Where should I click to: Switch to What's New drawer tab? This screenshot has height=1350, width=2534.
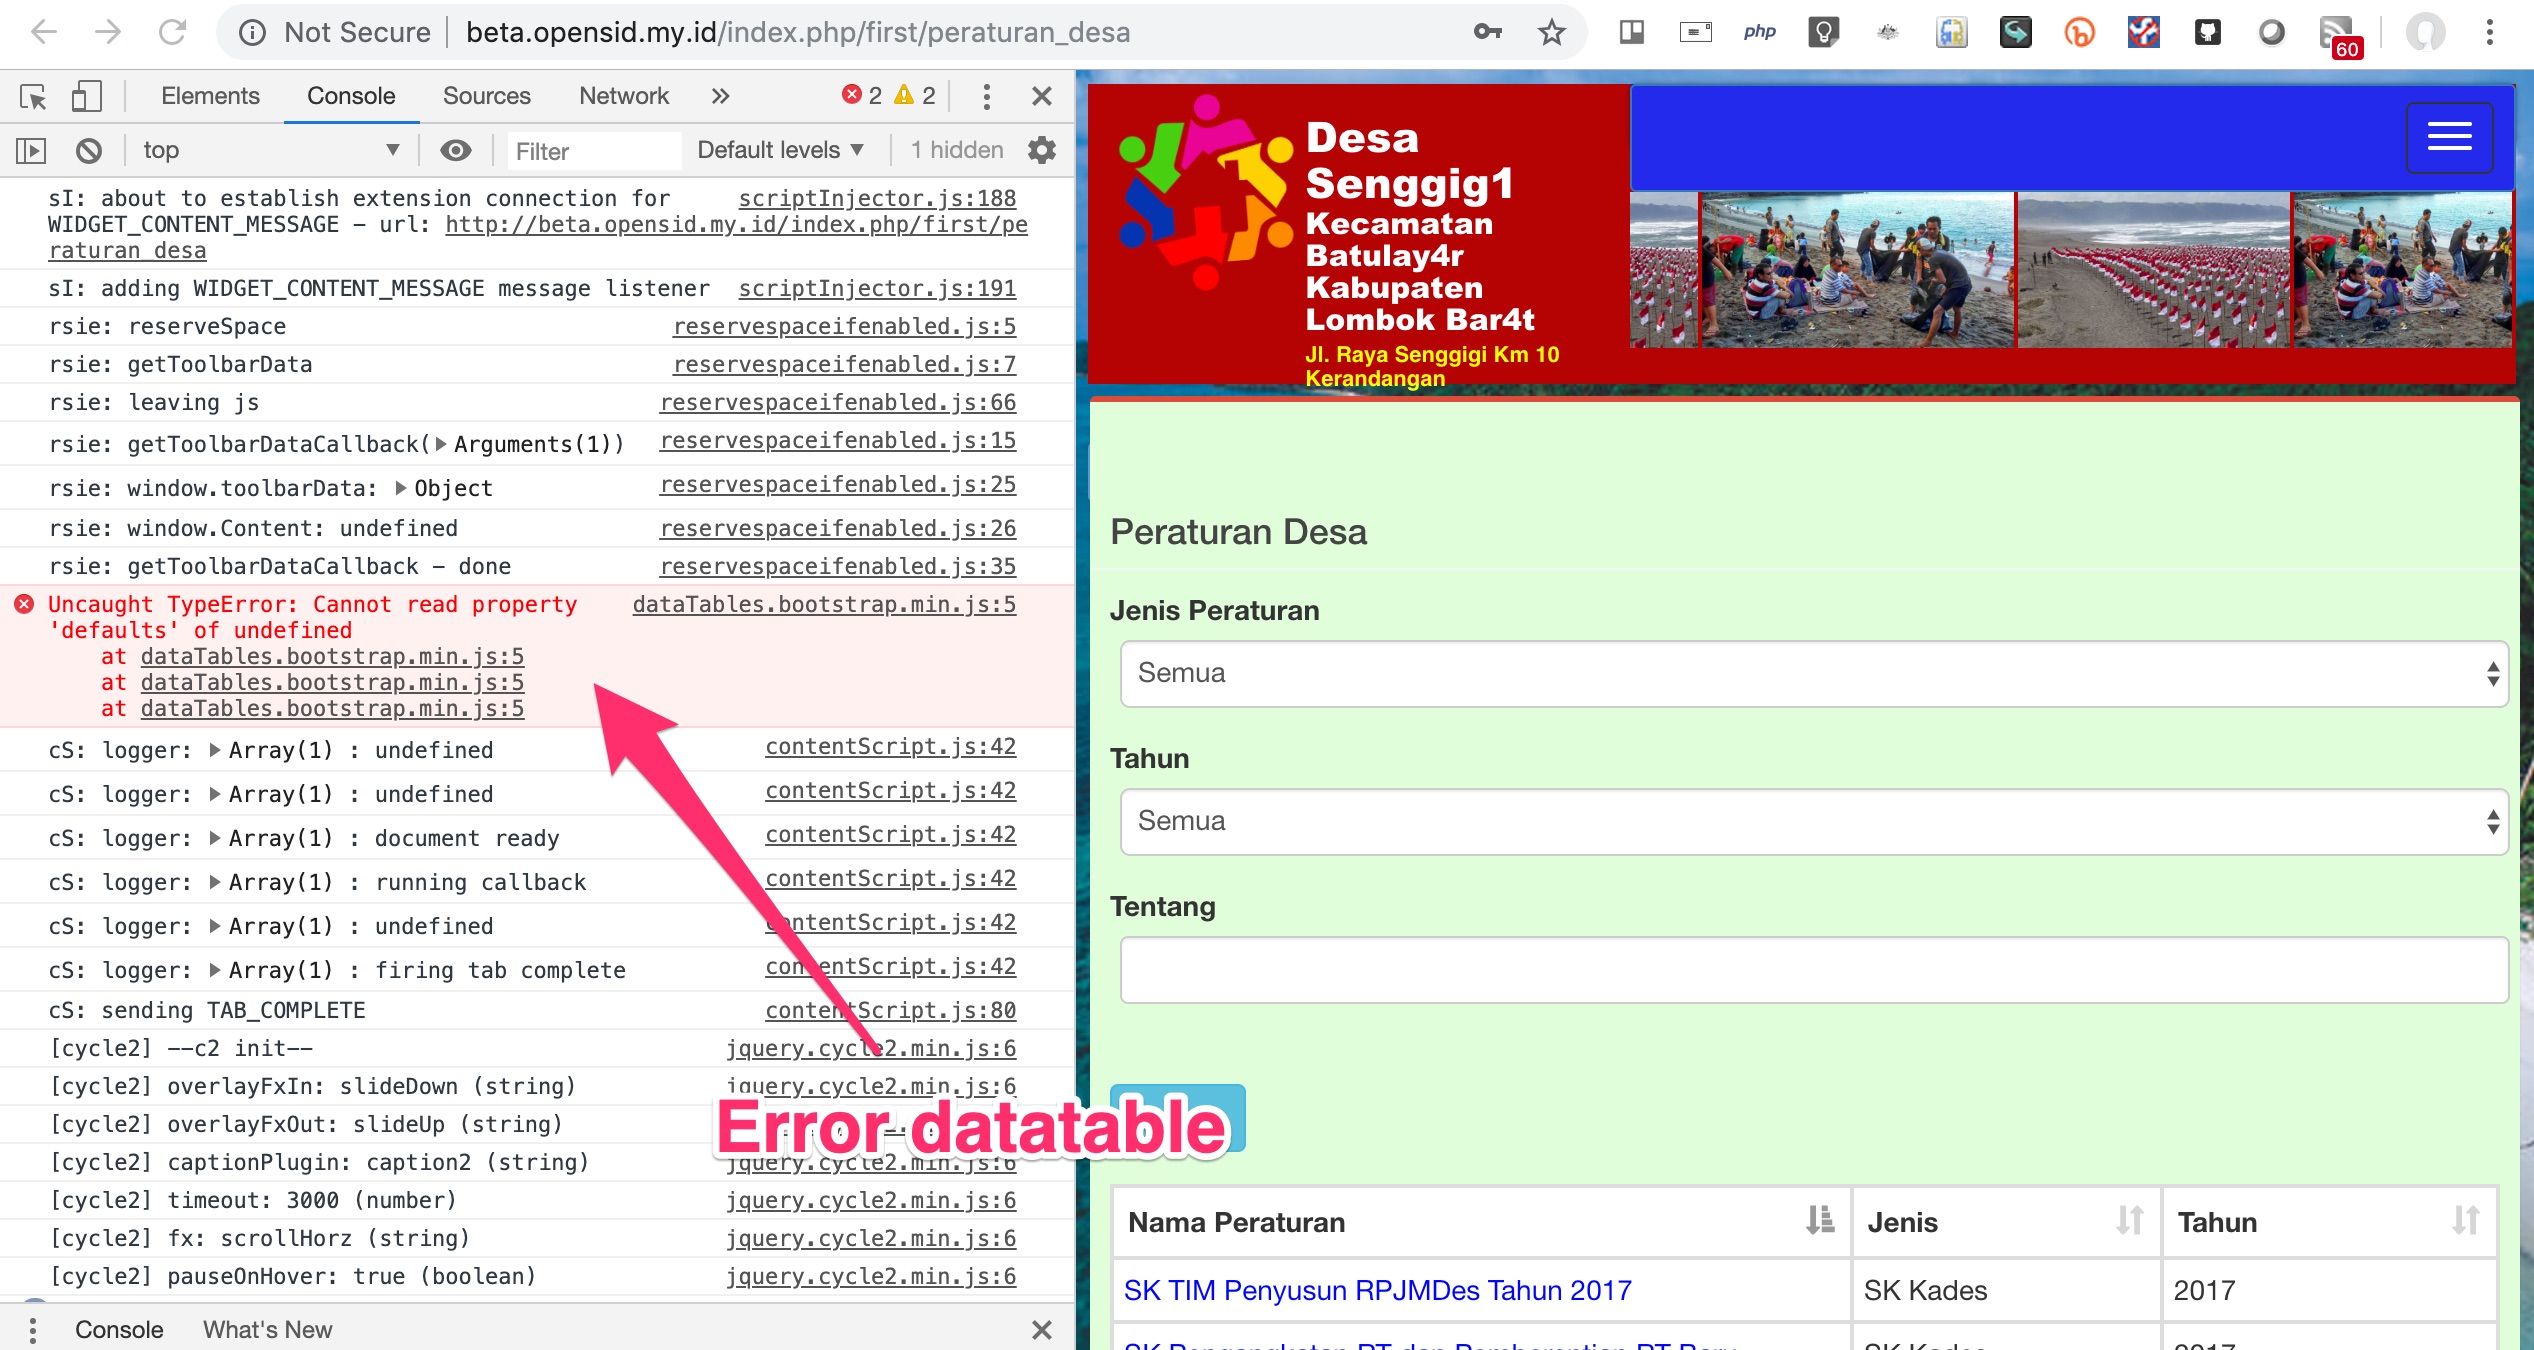coord(267,1330)
